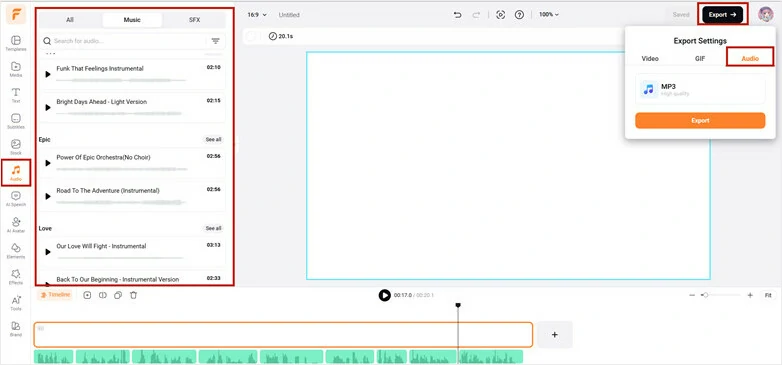Play Road To The Adventure preview
The height and width of the screenshot is (365, 782).
48,196
